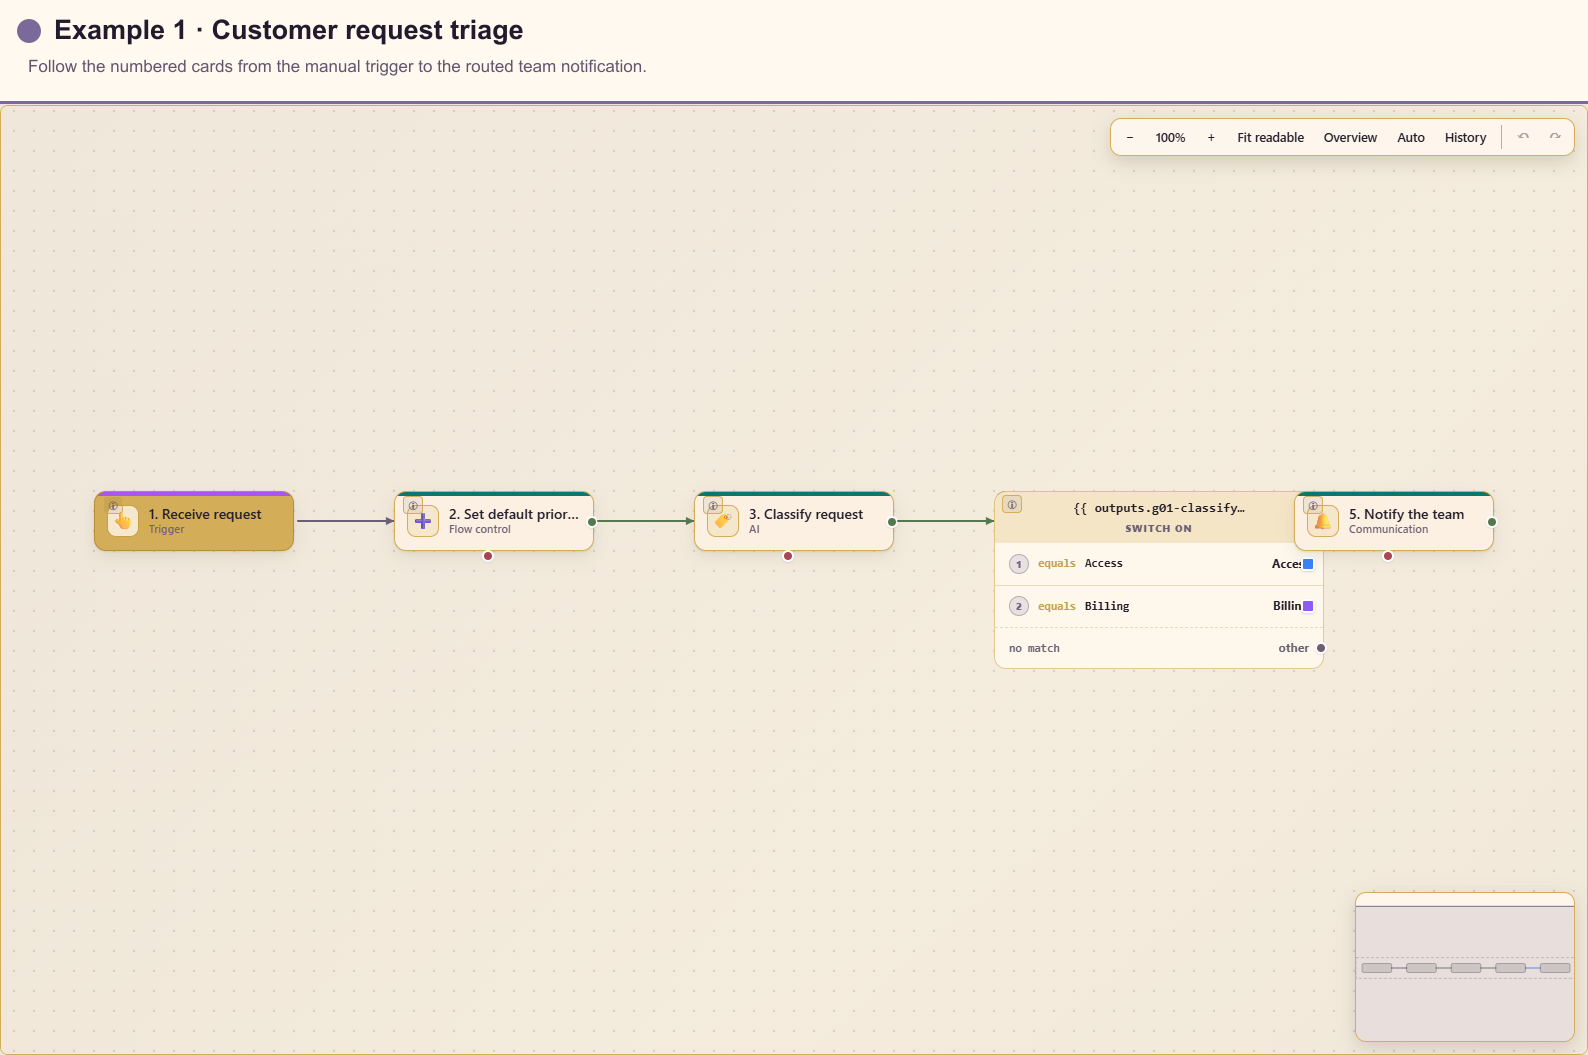Click the blue Access output port swatch

coord(1308,564)
